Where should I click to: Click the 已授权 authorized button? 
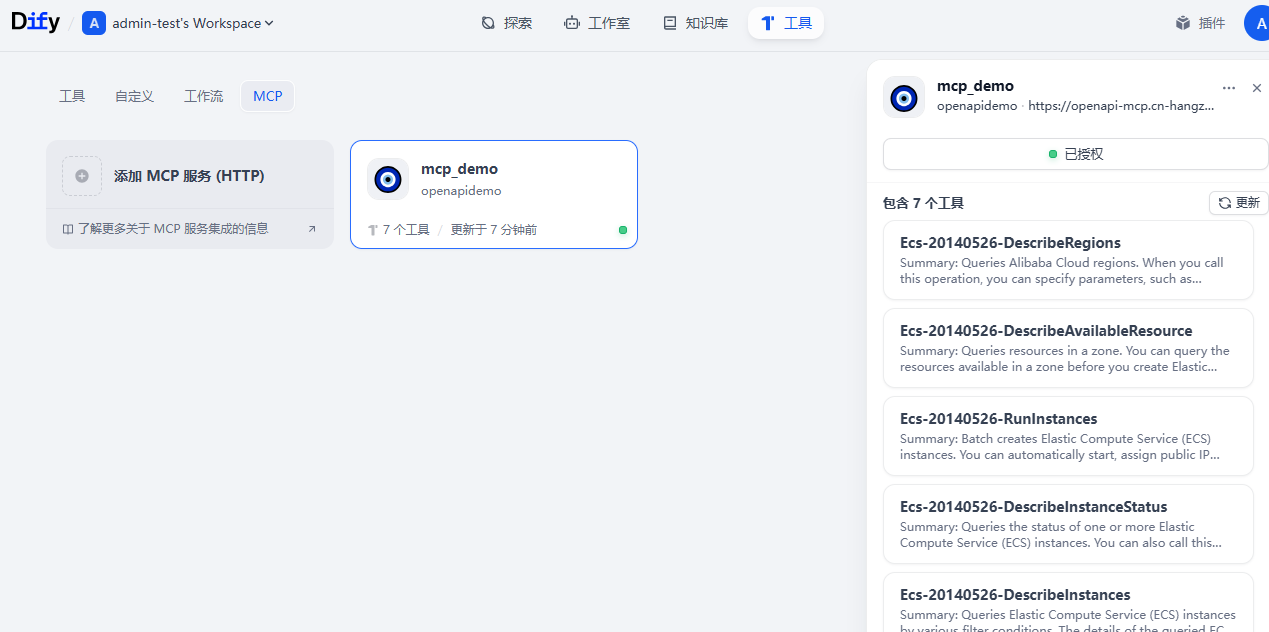[1075, 154]
